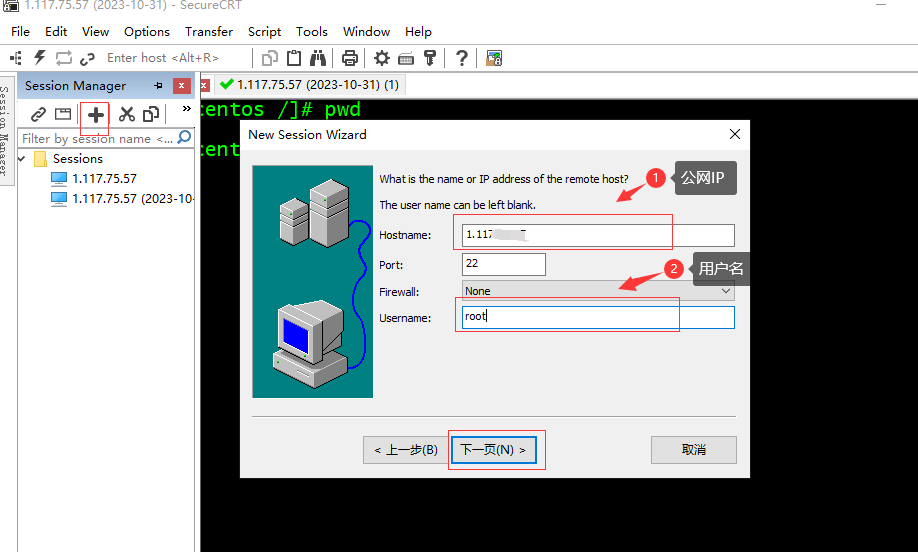Open the Keymap Editor keyboard icon
Viewport: 918px width, 552px height.
pos(406,59)
